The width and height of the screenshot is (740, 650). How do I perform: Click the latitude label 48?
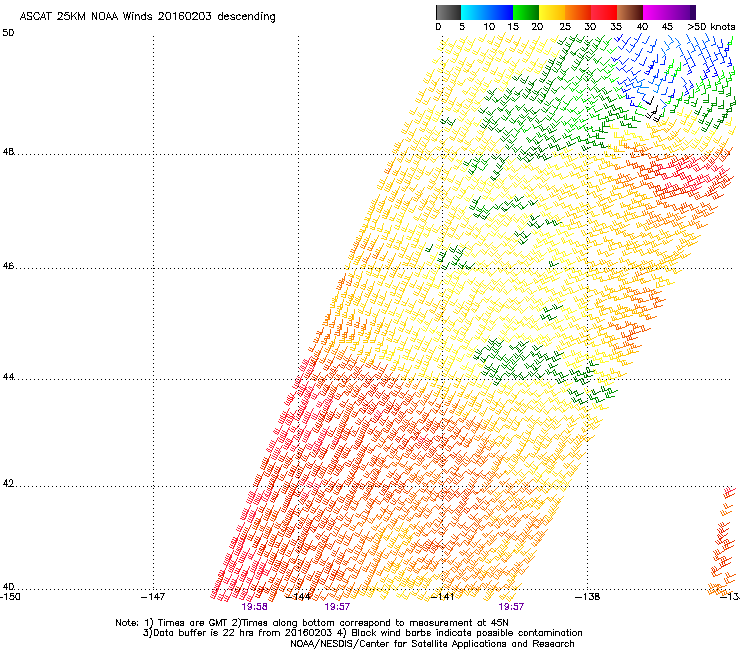[8, 152]
